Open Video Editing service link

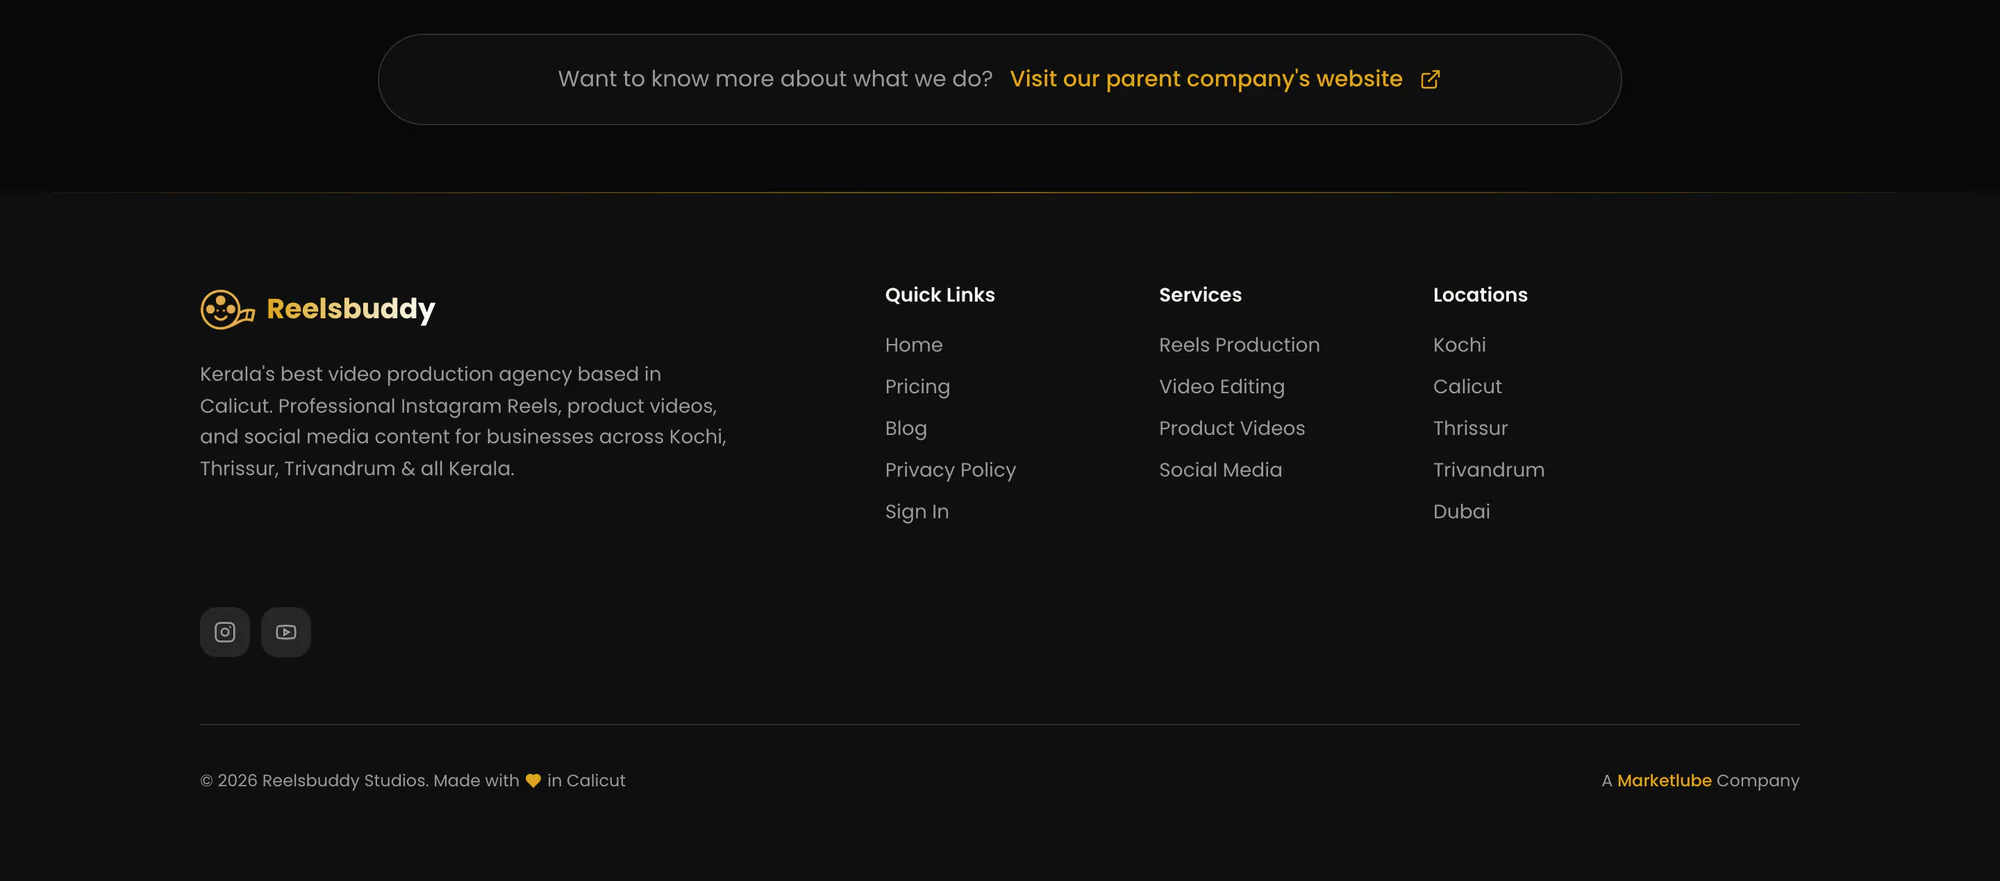tap(1222, 387)
